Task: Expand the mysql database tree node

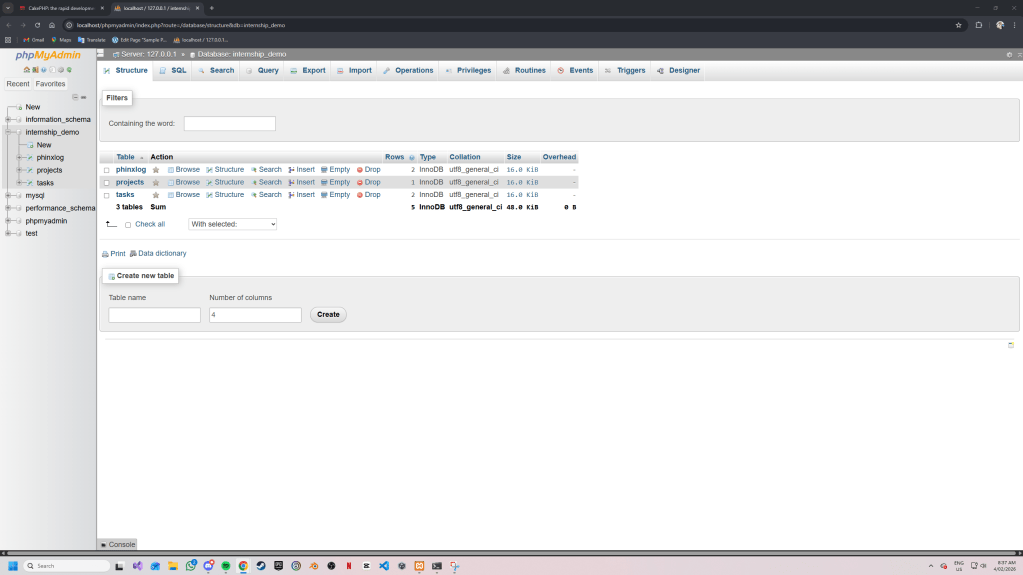Action: click(x=7, y=196)
